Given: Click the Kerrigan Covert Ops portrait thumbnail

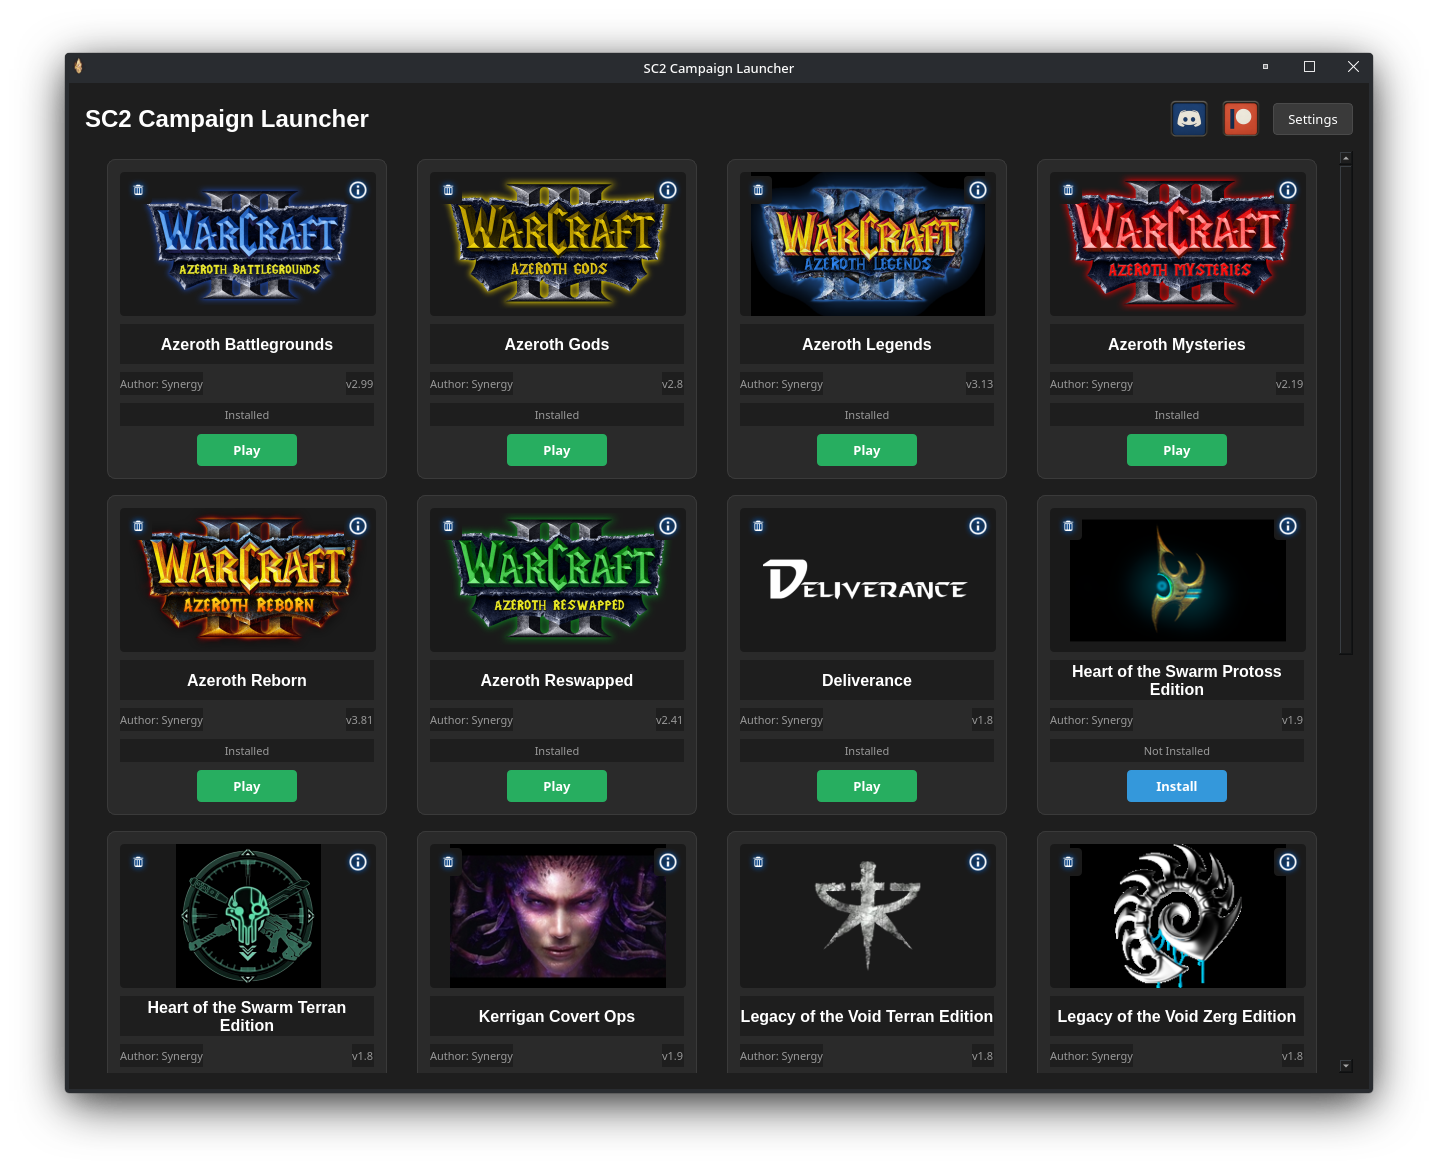Looking at the screenshot, I should coord(558,916).
